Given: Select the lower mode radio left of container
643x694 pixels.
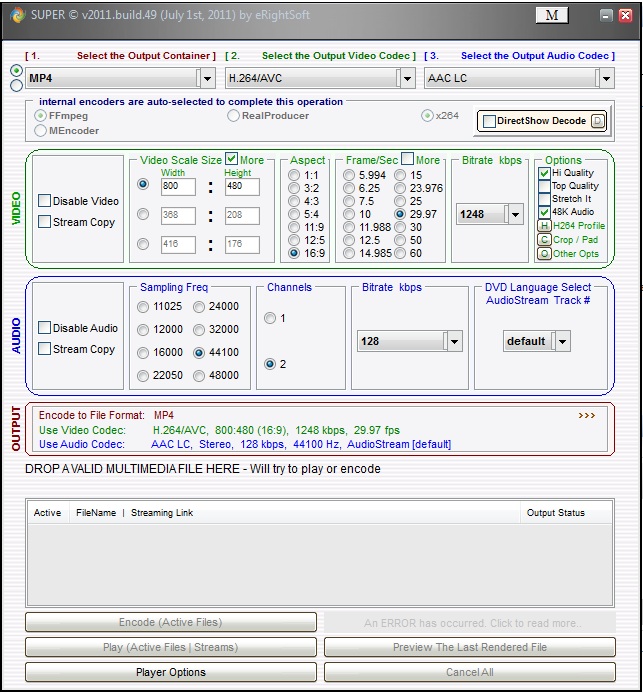Looking at the screenshot, I should [x=16, y=85].
